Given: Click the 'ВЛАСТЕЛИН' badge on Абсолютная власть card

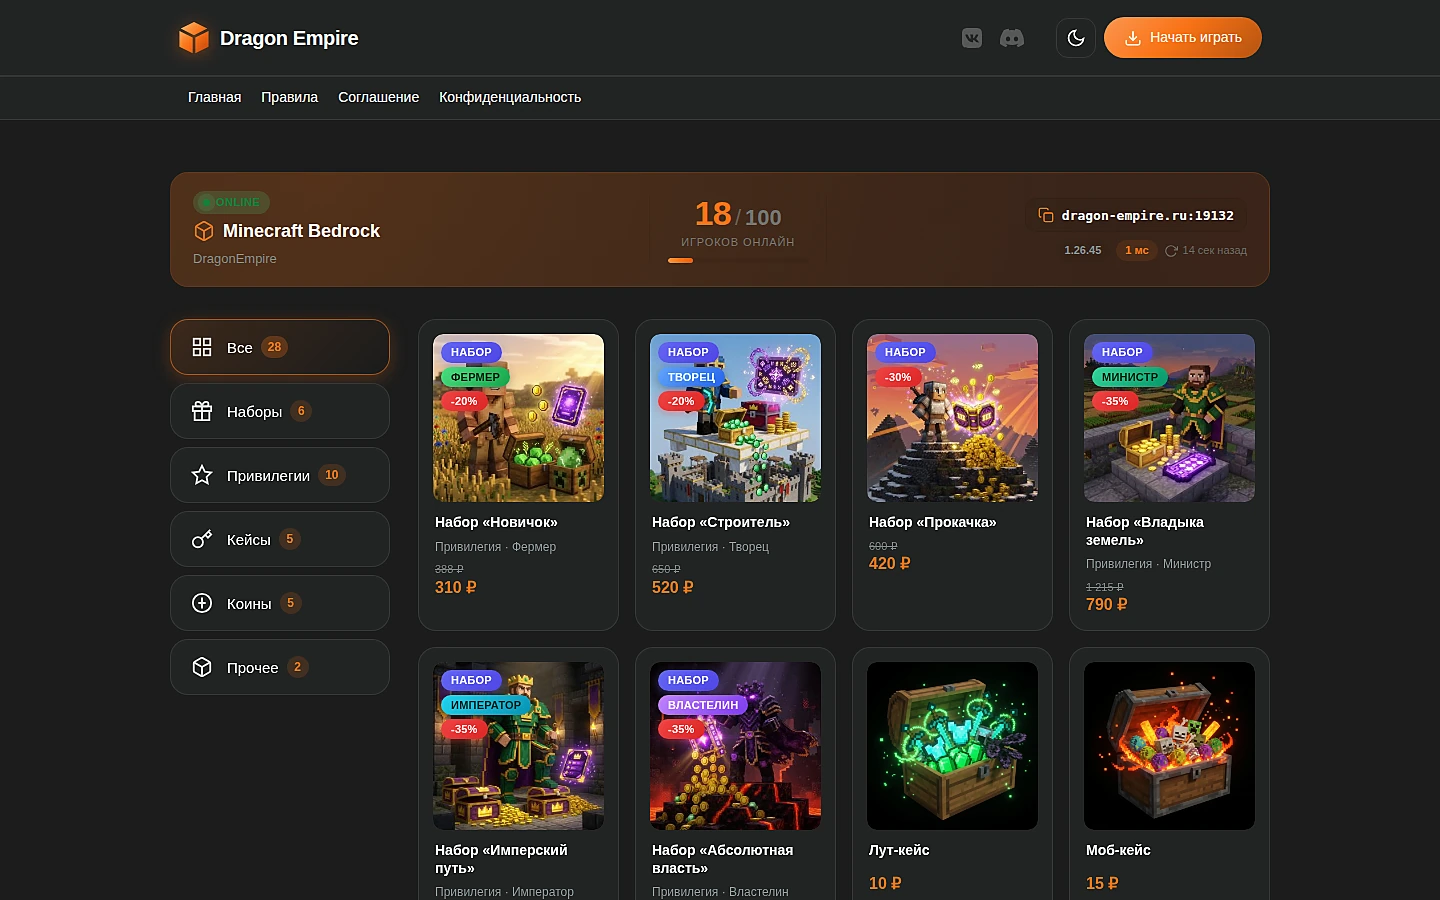Looking at the screenshot, I should [703, 705].
